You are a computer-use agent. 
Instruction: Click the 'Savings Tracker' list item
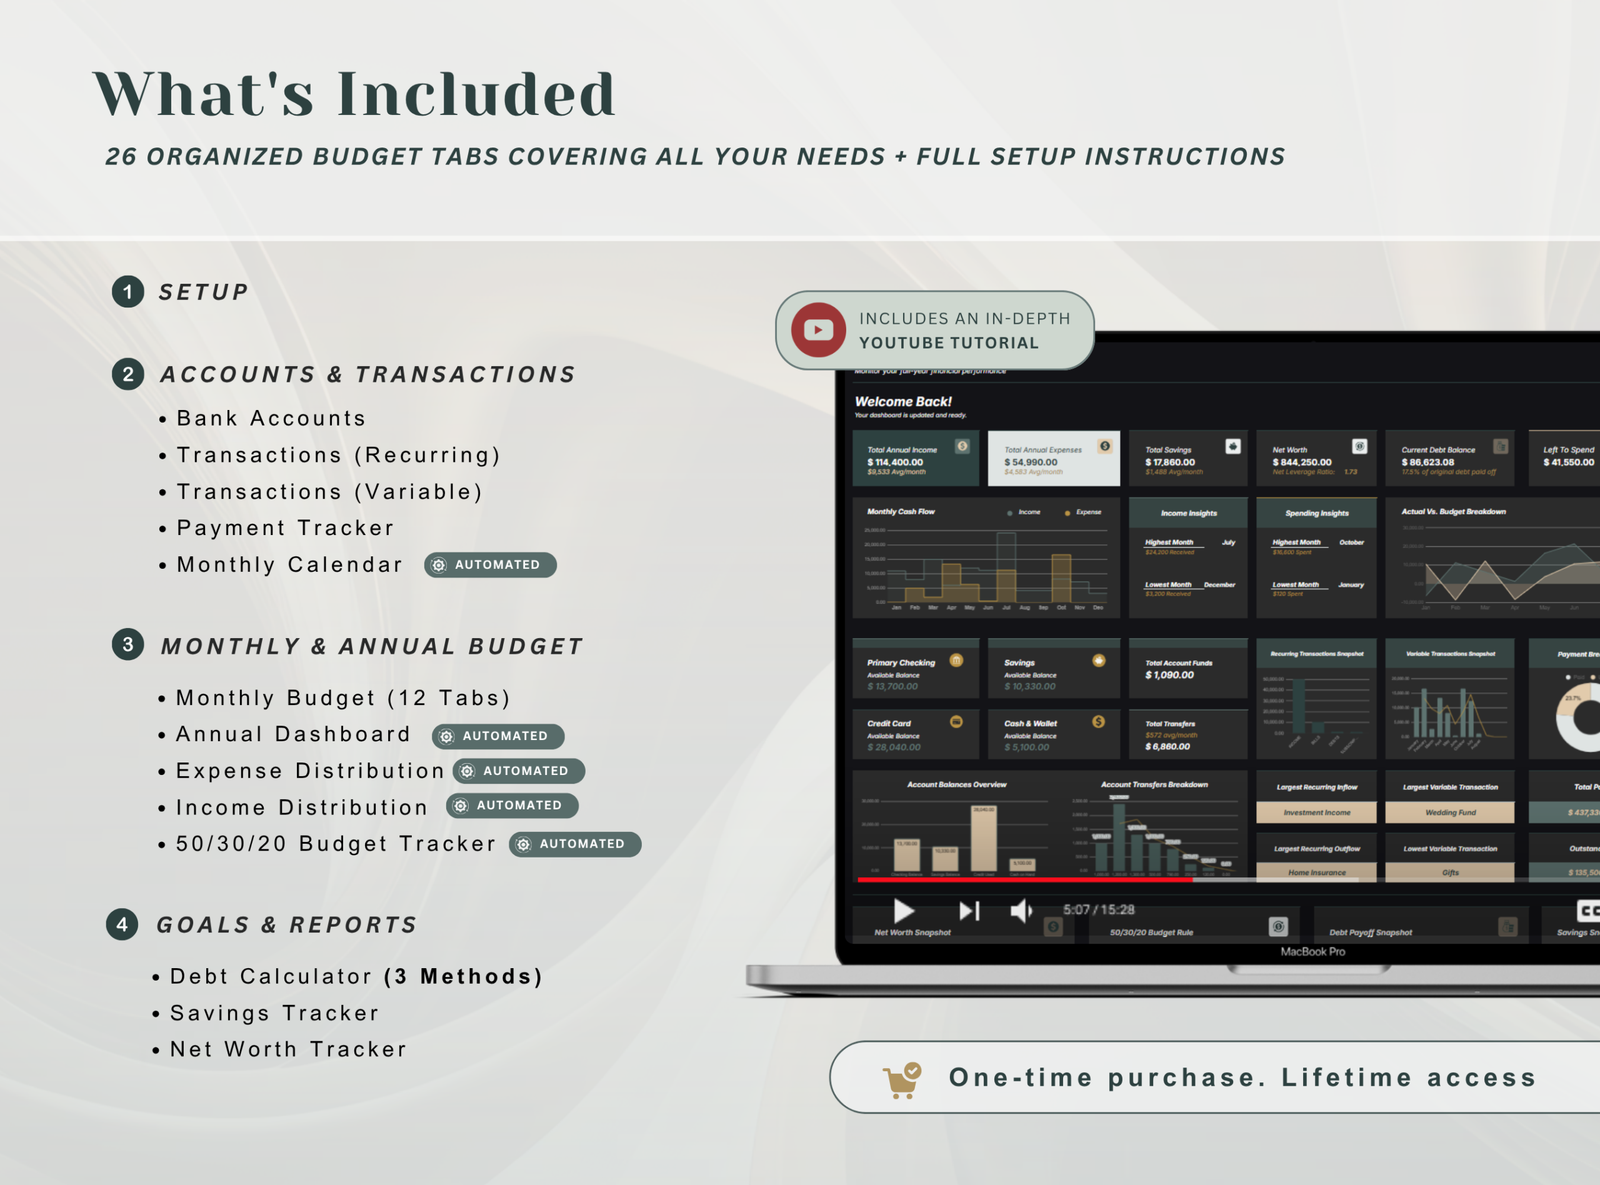pyautogui.click(x=274, y=1013)
